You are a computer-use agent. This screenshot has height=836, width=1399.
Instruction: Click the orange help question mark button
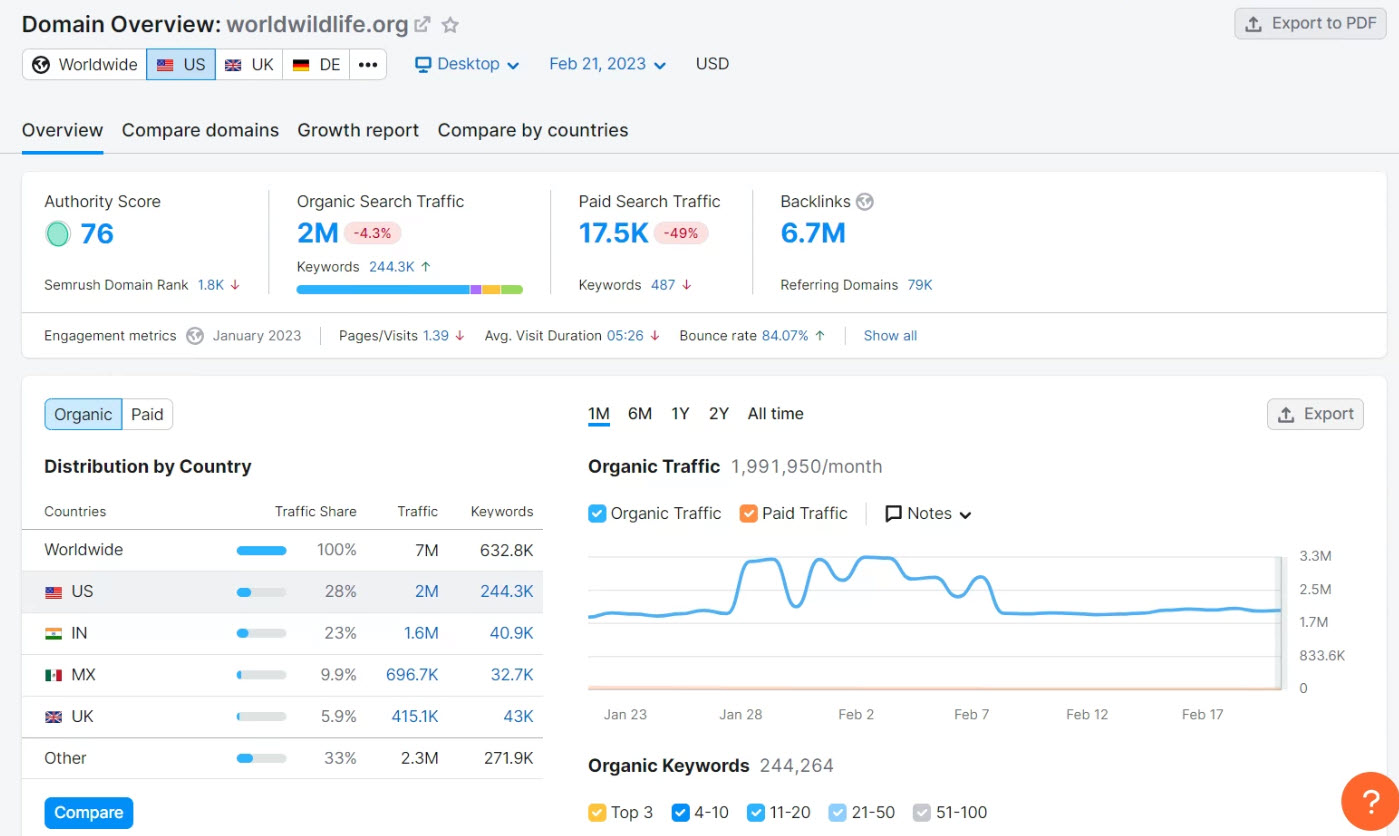pos(1369,801)
